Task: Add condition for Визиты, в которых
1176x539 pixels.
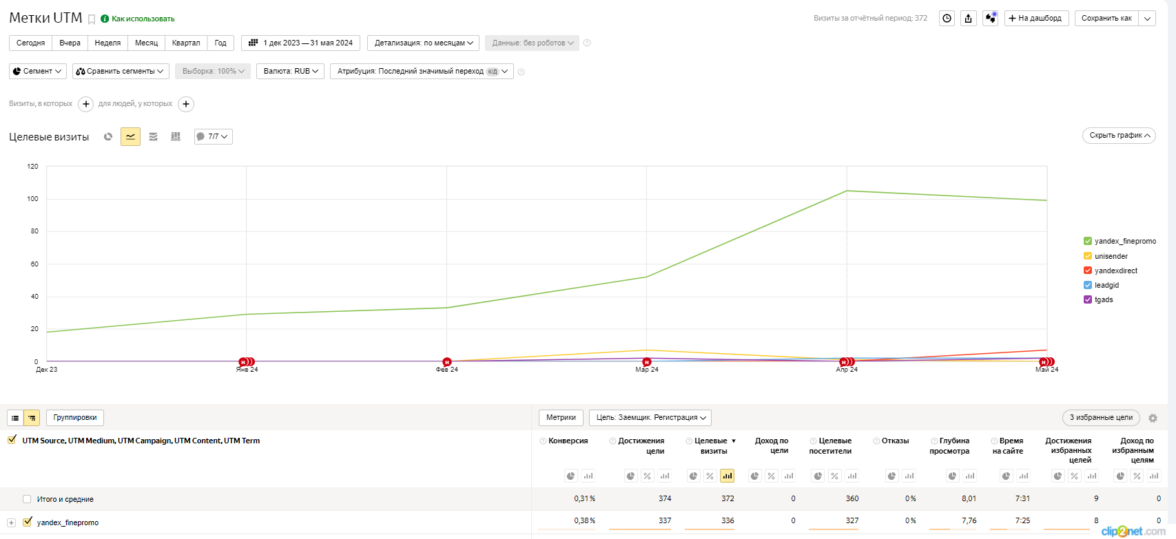Action: (x=86, y=104)
